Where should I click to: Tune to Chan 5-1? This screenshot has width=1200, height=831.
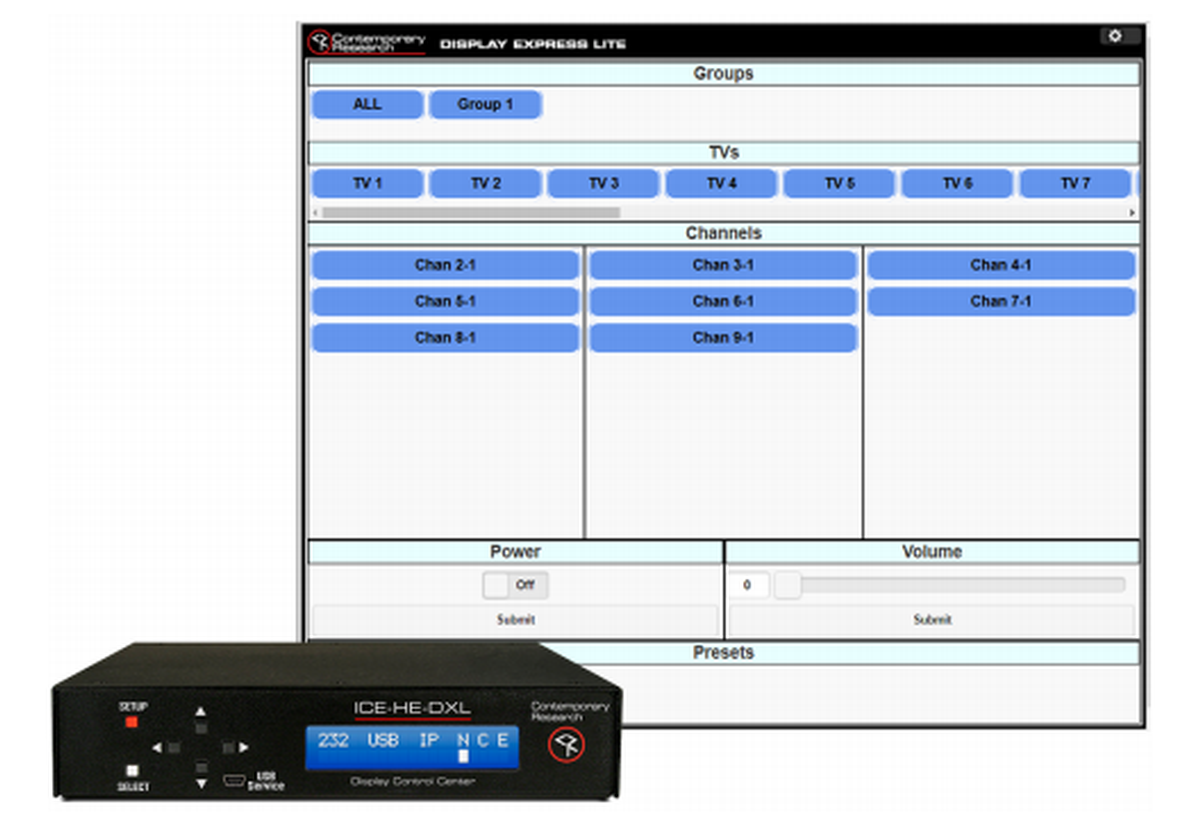pos(446,301)
